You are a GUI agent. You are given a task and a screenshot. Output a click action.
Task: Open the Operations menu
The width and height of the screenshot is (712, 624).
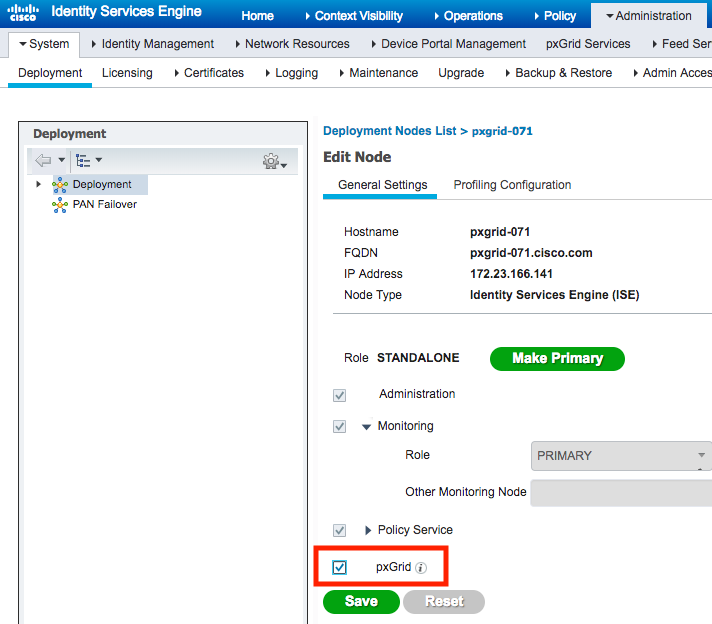coord(468,16)
